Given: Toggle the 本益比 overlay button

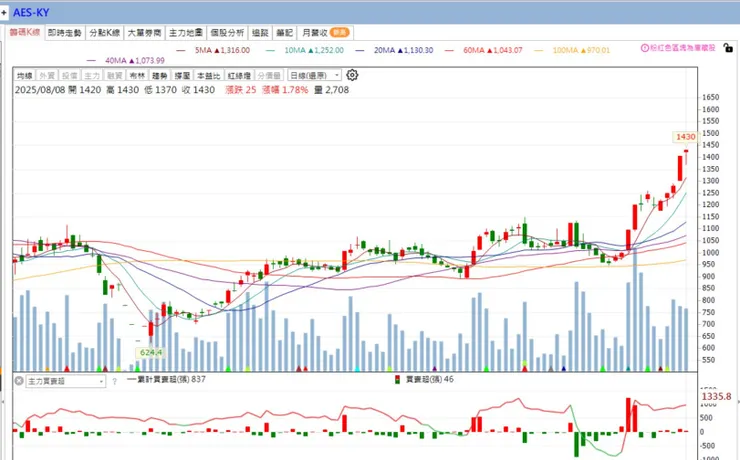Looking at the screenshot, I should [209, 75].
